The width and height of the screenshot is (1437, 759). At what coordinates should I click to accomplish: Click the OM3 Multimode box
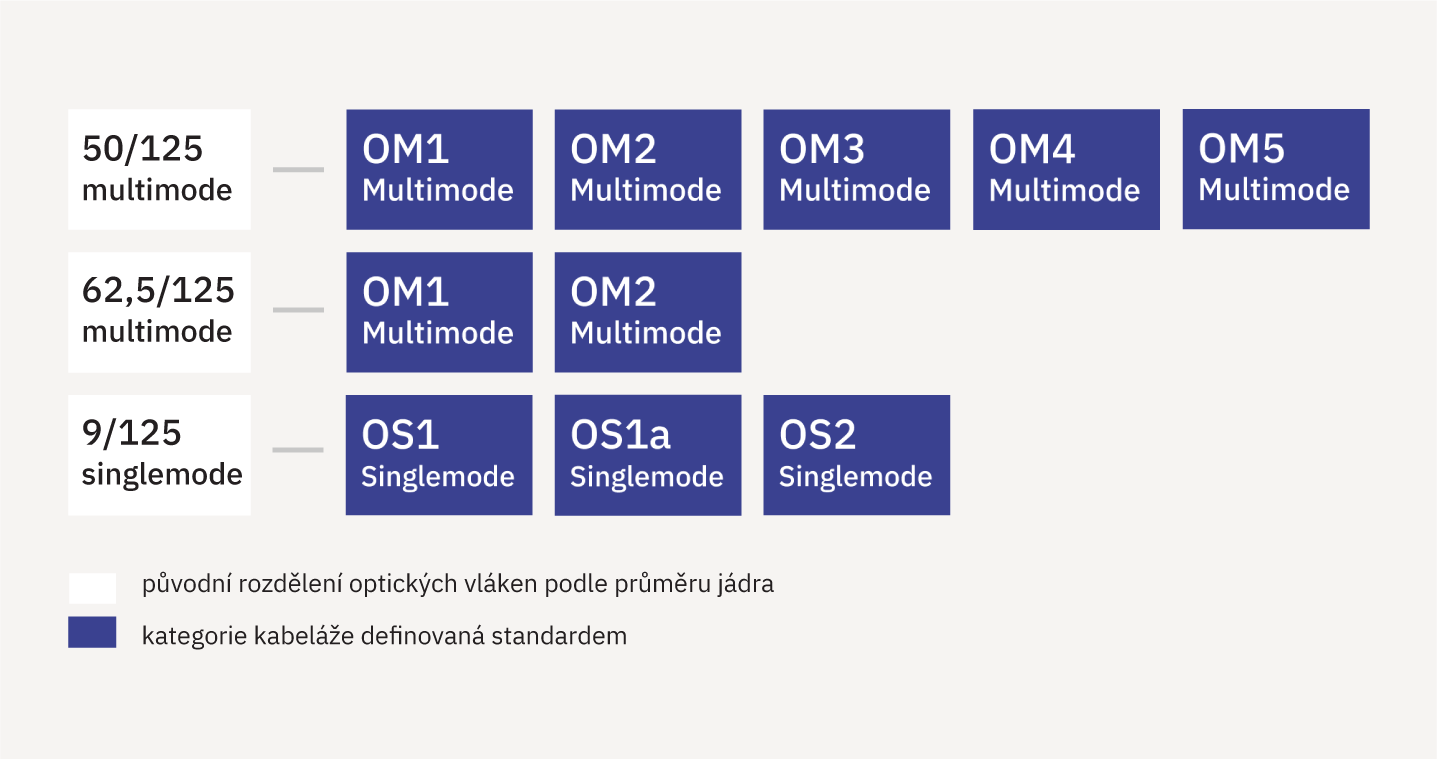coord(856,169)
